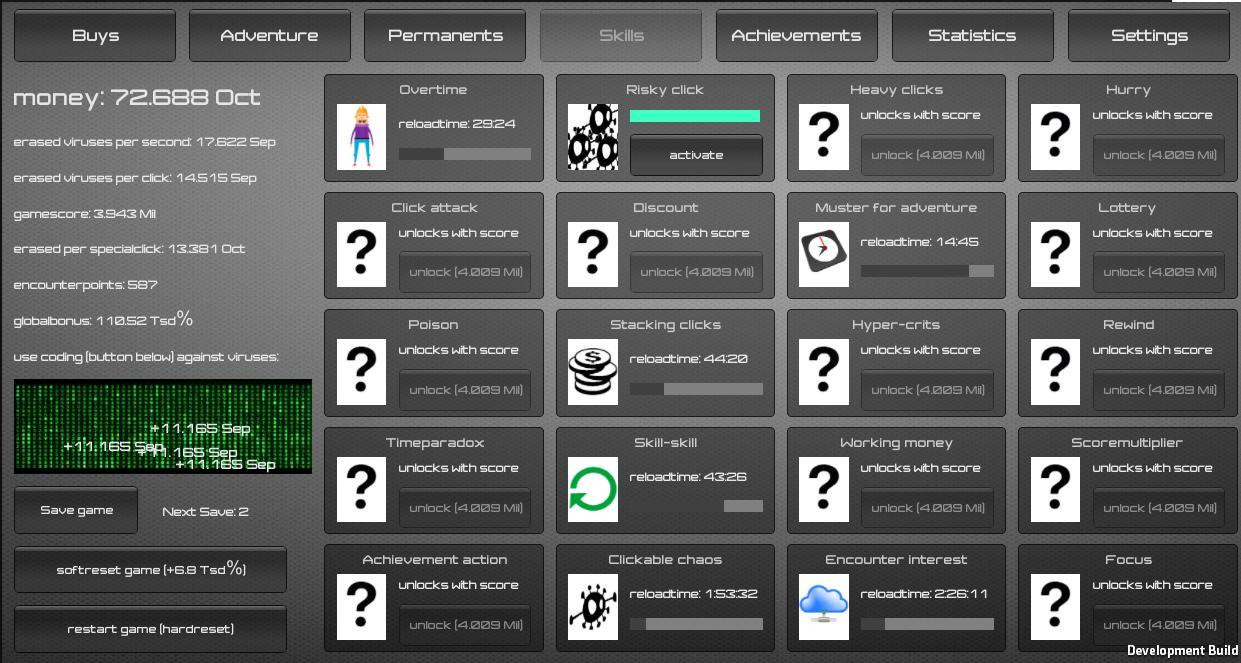Viewport: 1241px width, 663px height.
Task: Click the Muster for adventure clock icon
Action: tap(824, 254)
